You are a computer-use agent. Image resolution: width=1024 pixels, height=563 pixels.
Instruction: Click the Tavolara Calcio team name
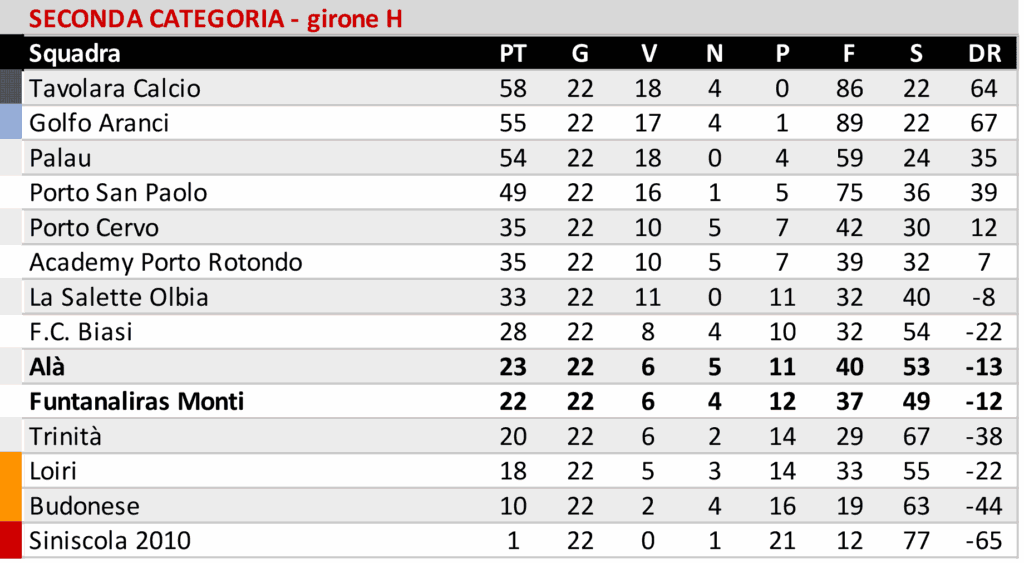pyautogui.click(x=114, y=88)
